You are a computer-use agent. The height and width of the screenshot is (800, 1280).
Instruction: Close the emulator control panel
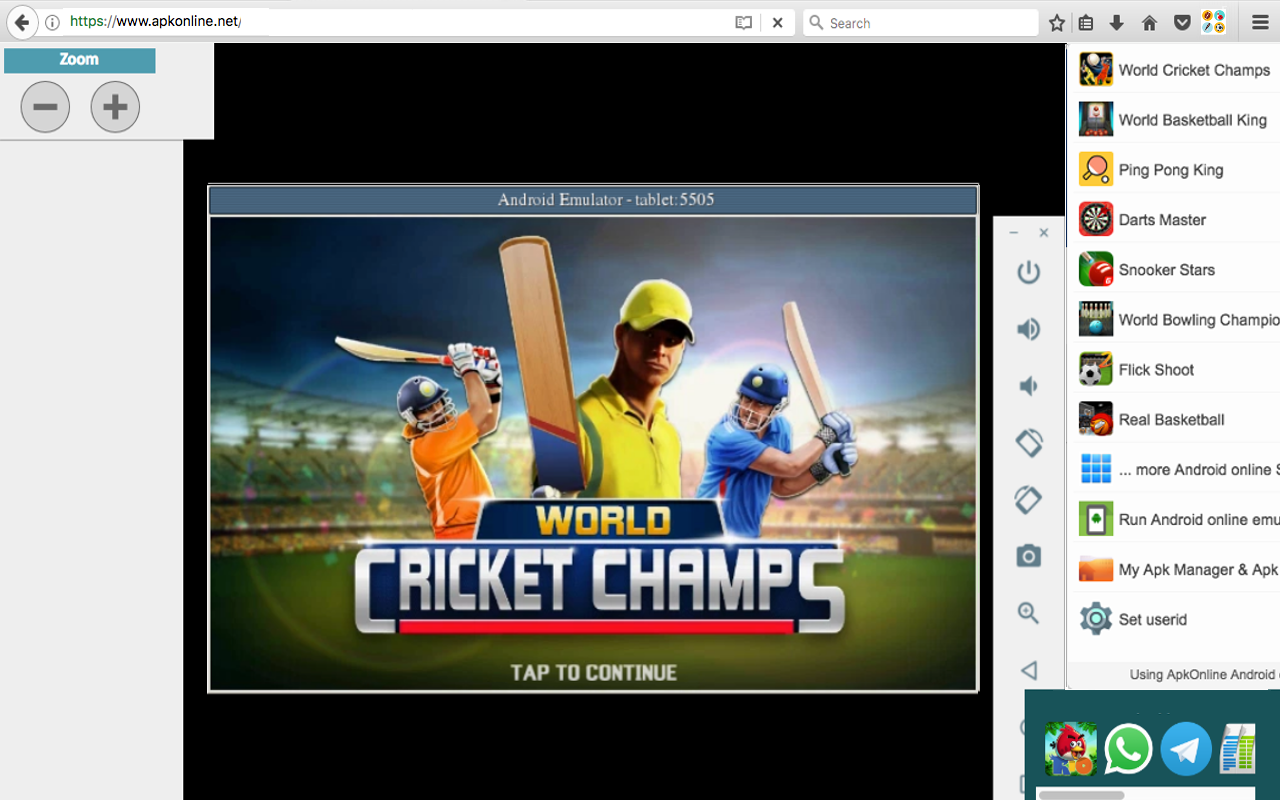pyautogui.click(x=1044, y=232)
